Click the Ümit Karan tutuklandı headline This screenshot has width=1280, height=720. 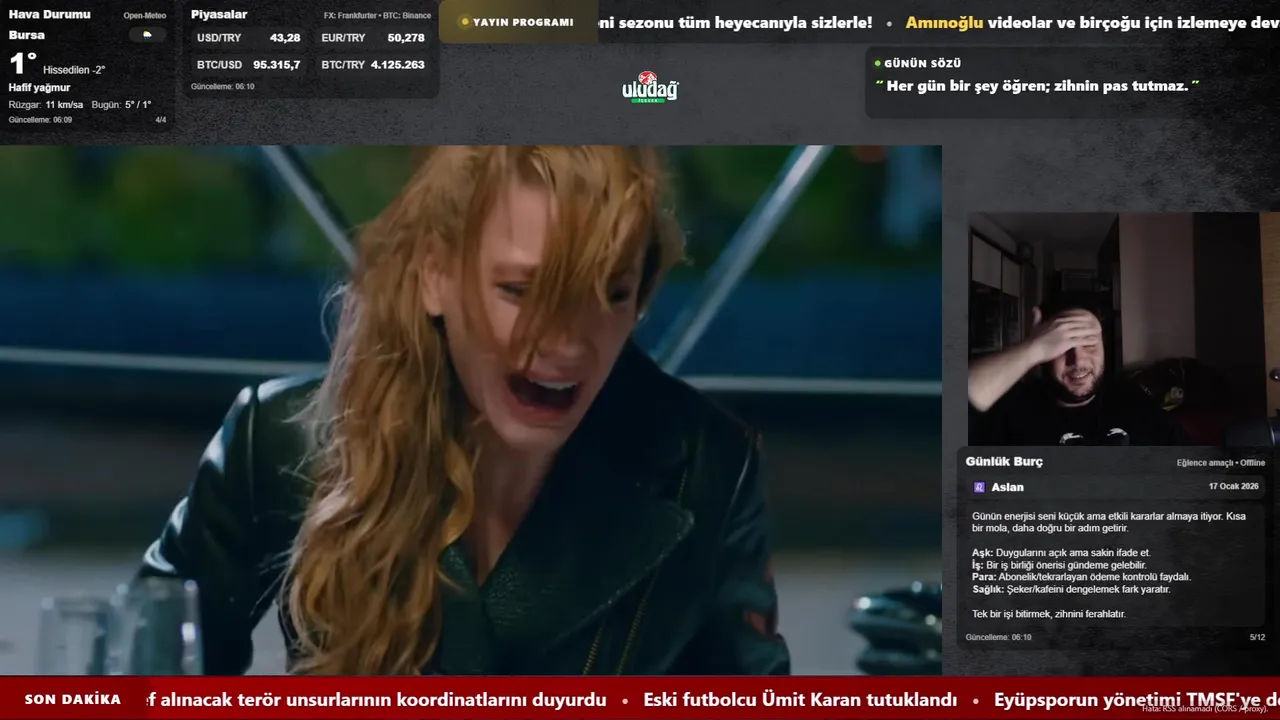[800, 700]
